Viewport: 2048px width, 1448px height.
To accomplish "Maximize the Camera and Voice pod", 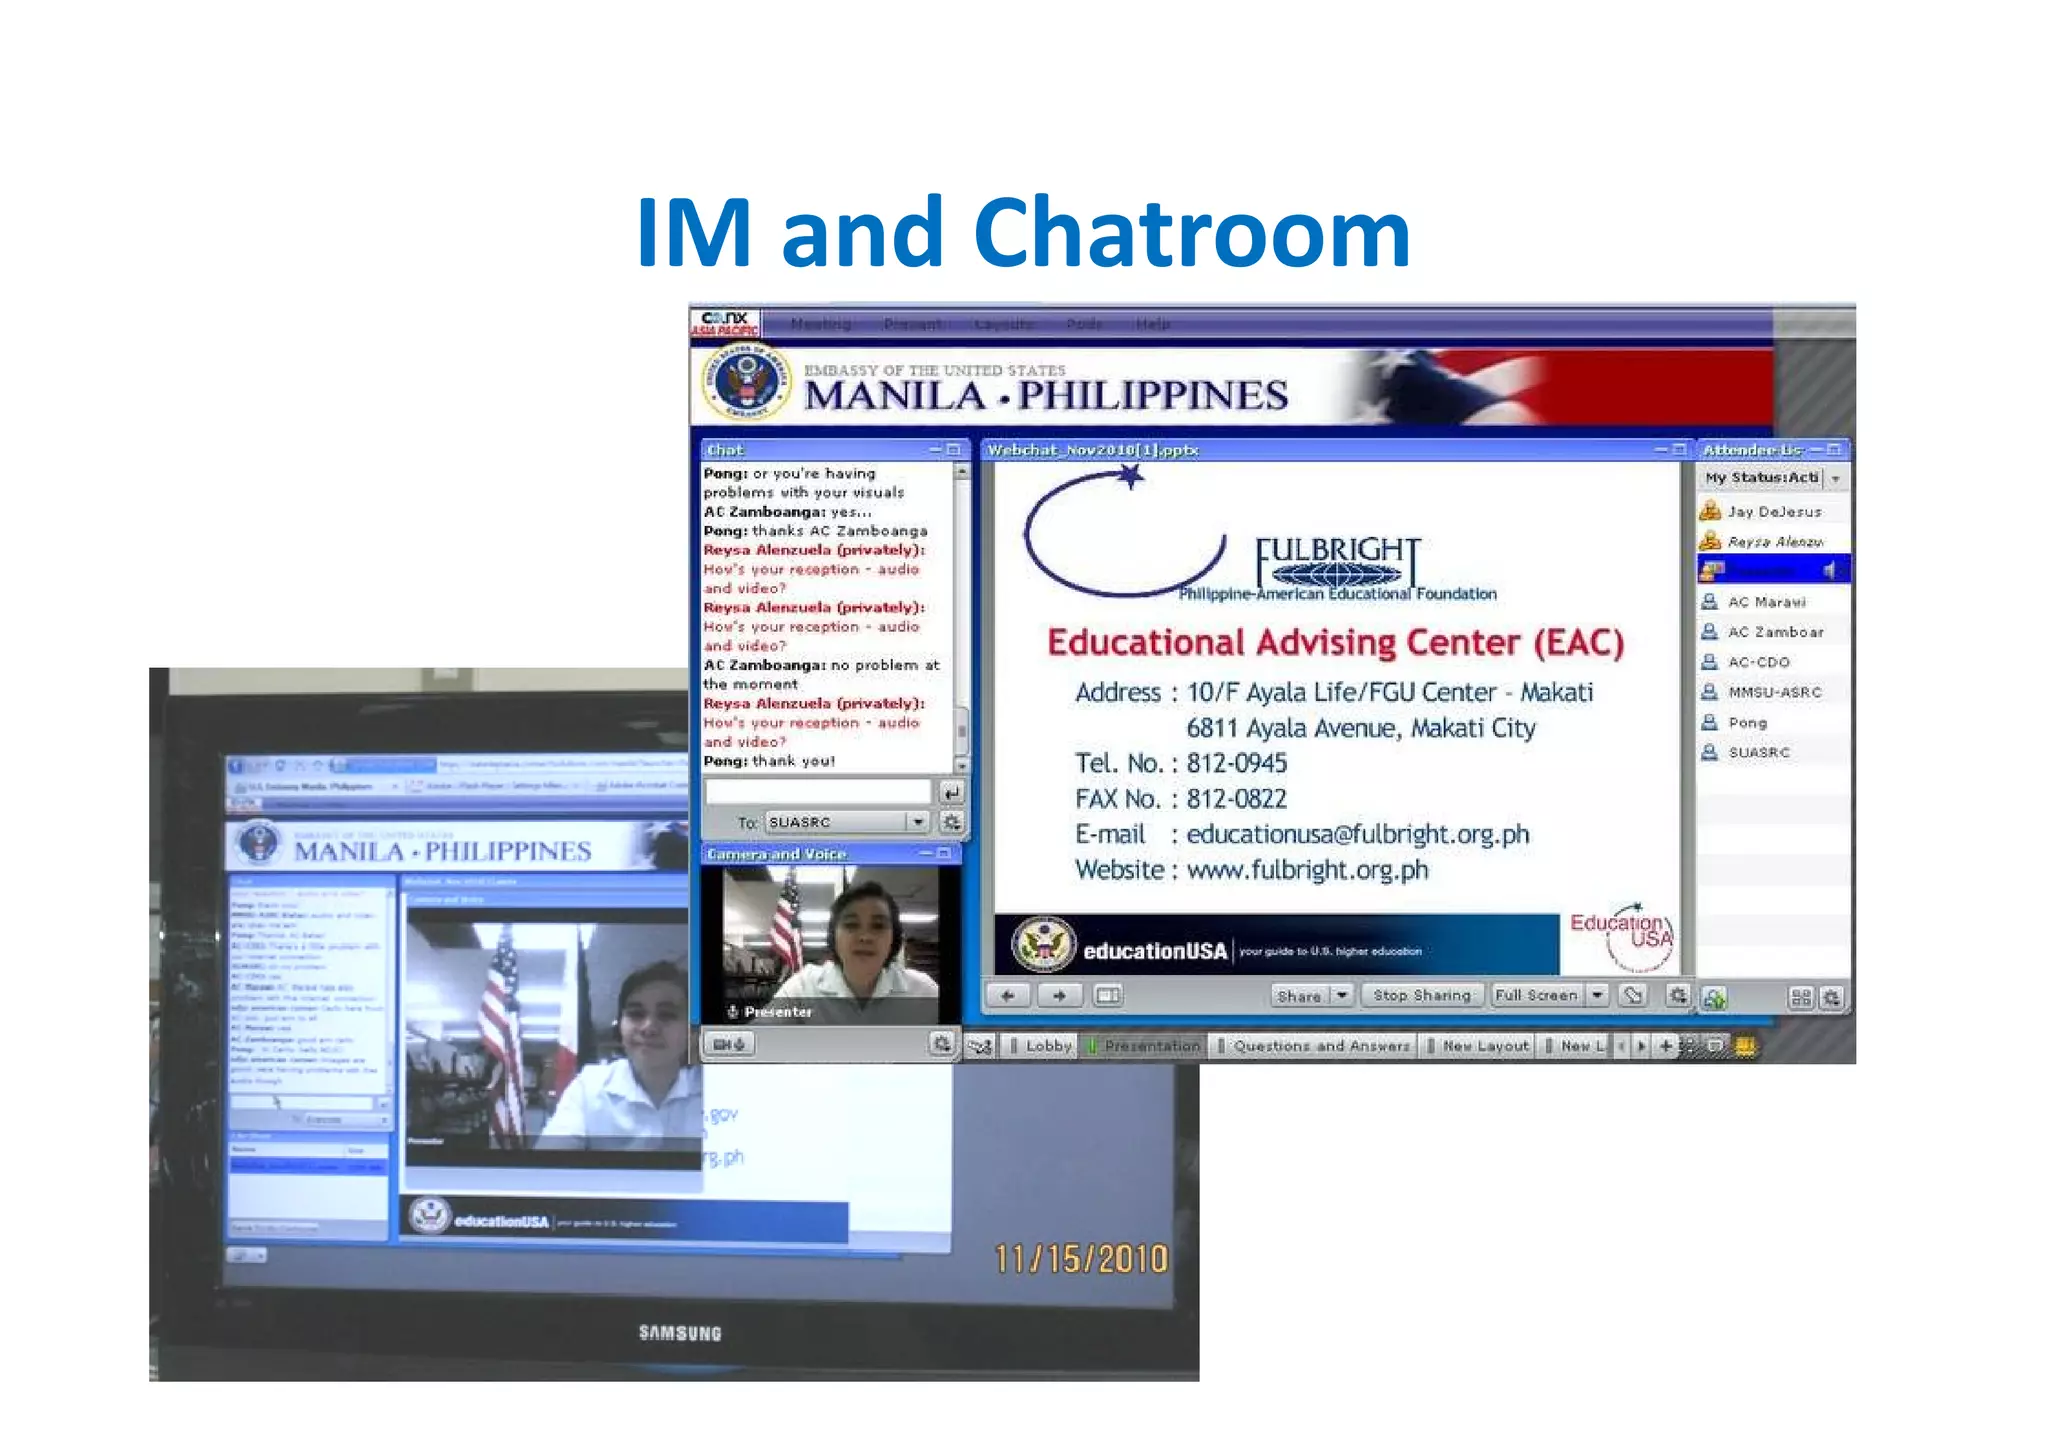I will coord(944,853).
